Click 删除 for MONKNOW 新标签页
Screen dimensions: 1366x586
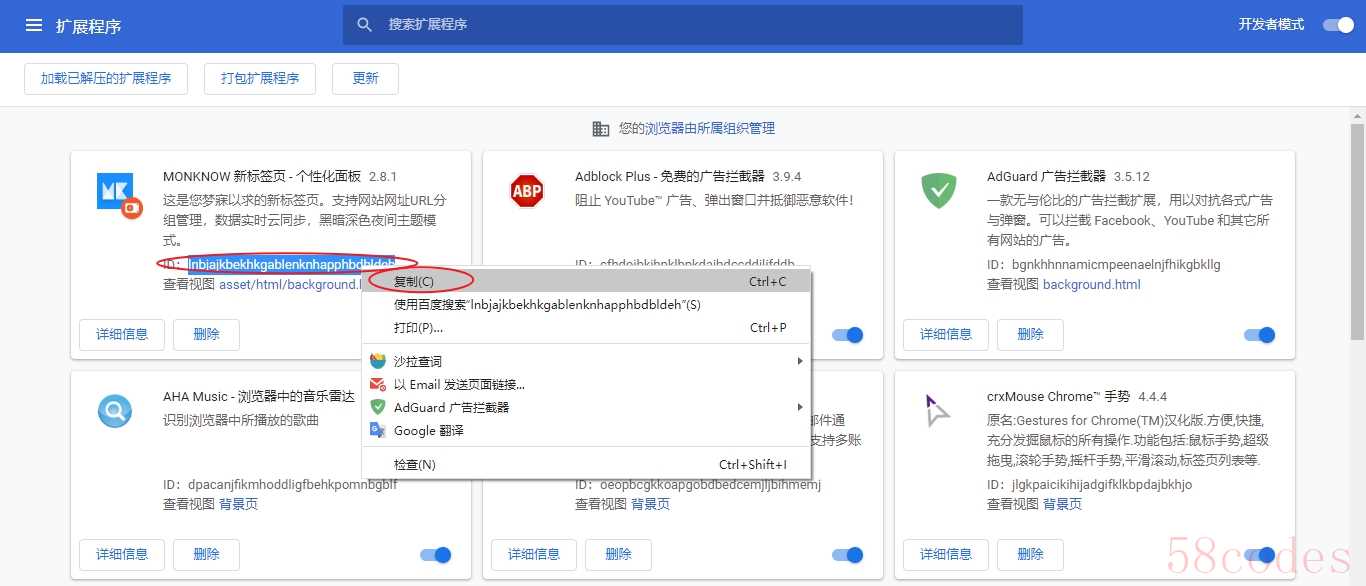206,334
